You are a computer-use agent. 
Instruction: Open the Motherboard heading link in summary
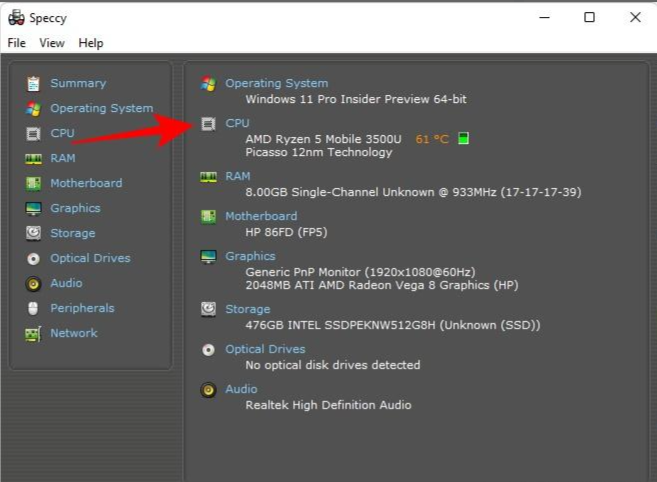pos(260,215)
